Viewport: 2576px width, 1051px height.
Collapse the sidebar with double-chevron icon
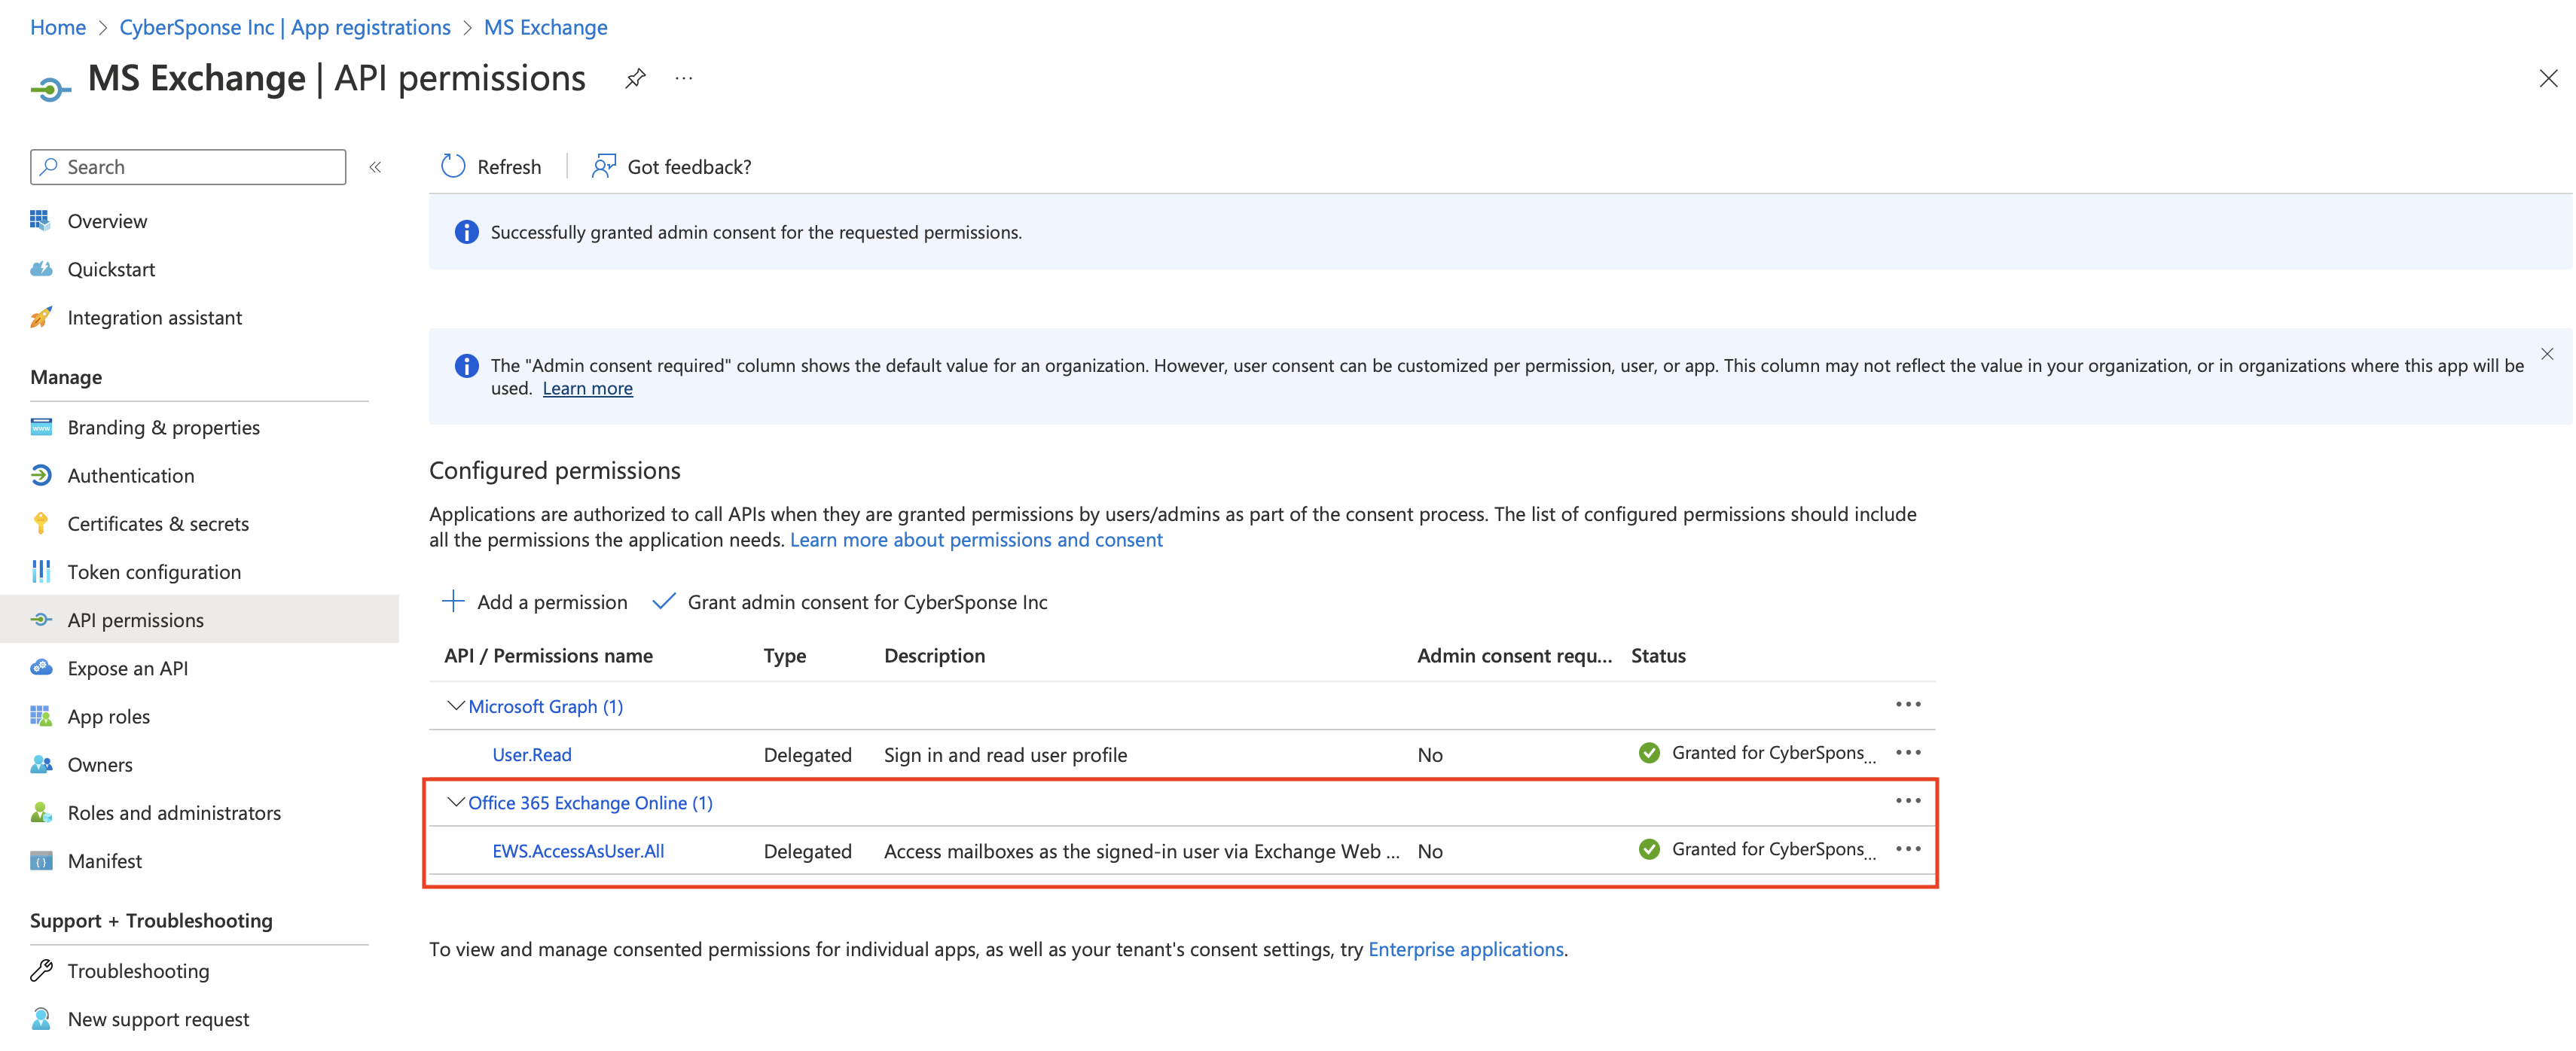coord(375,167)
